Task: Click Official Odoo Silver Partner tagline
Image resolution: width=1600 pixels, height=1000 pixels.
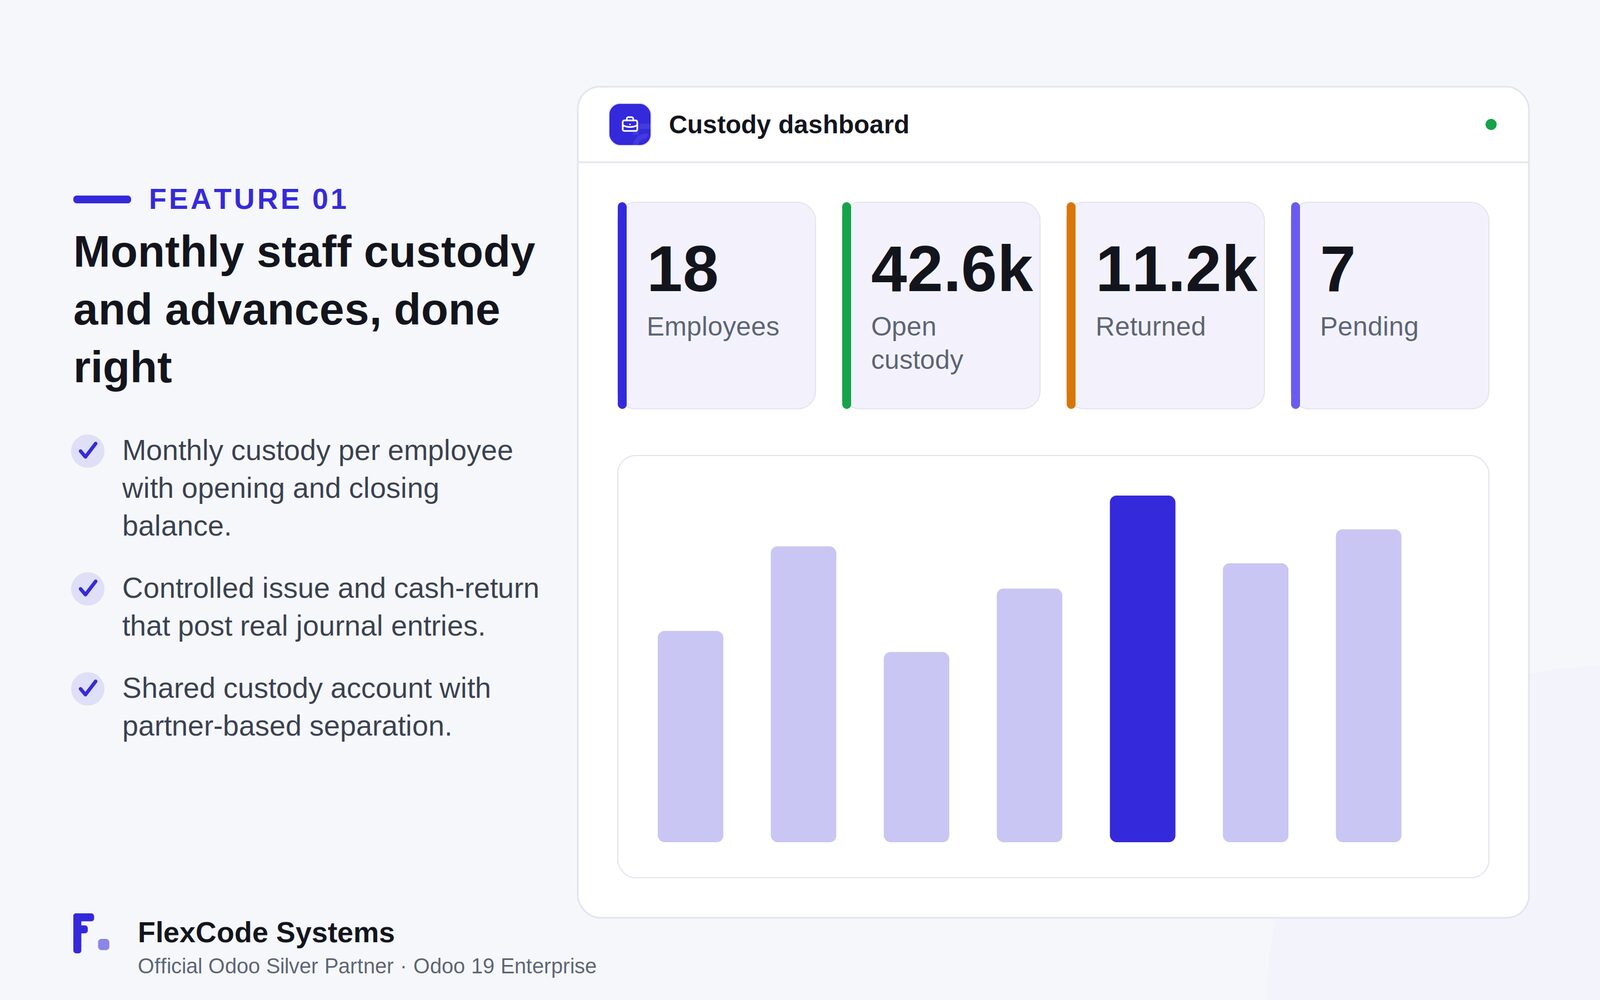Action: 367,967
